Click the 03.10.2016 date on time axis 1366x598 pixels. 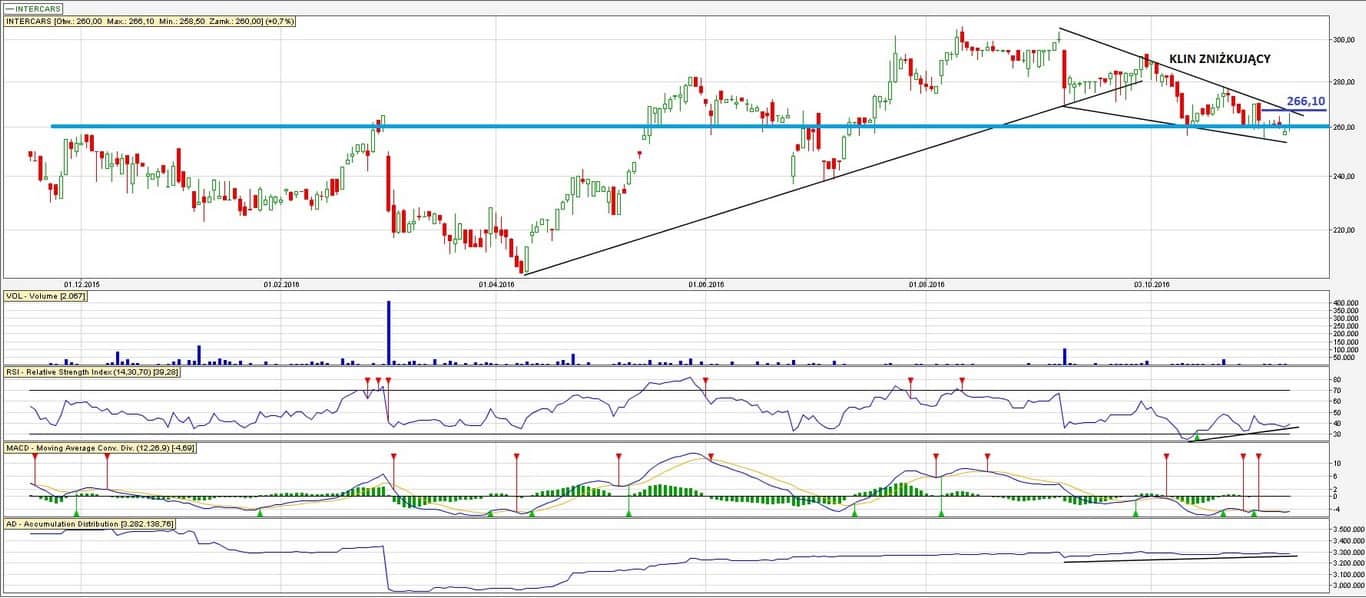click(x=1151, y=285)
